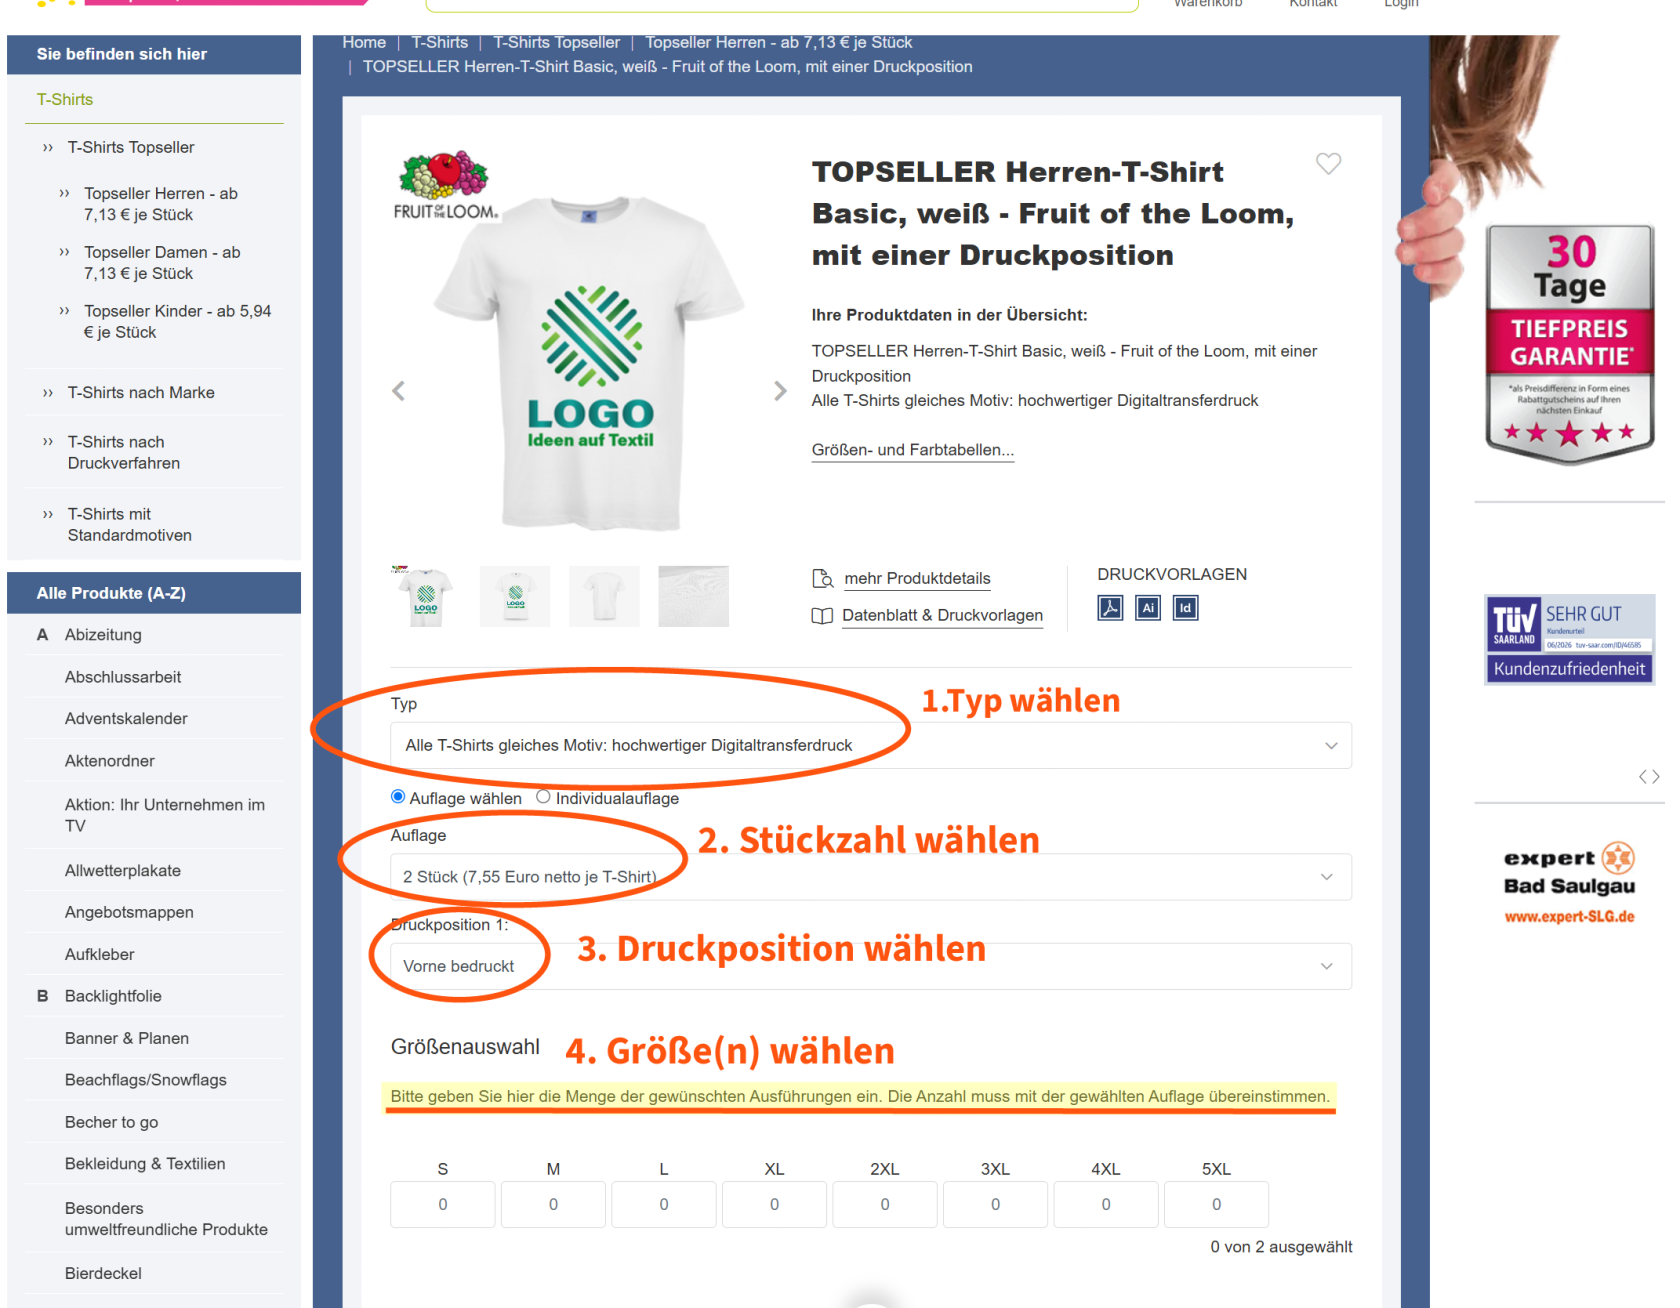This screenshot has height=1308, width=1680.
Task: Click the Fruit of the Loom logo
Action: [445, 186]
